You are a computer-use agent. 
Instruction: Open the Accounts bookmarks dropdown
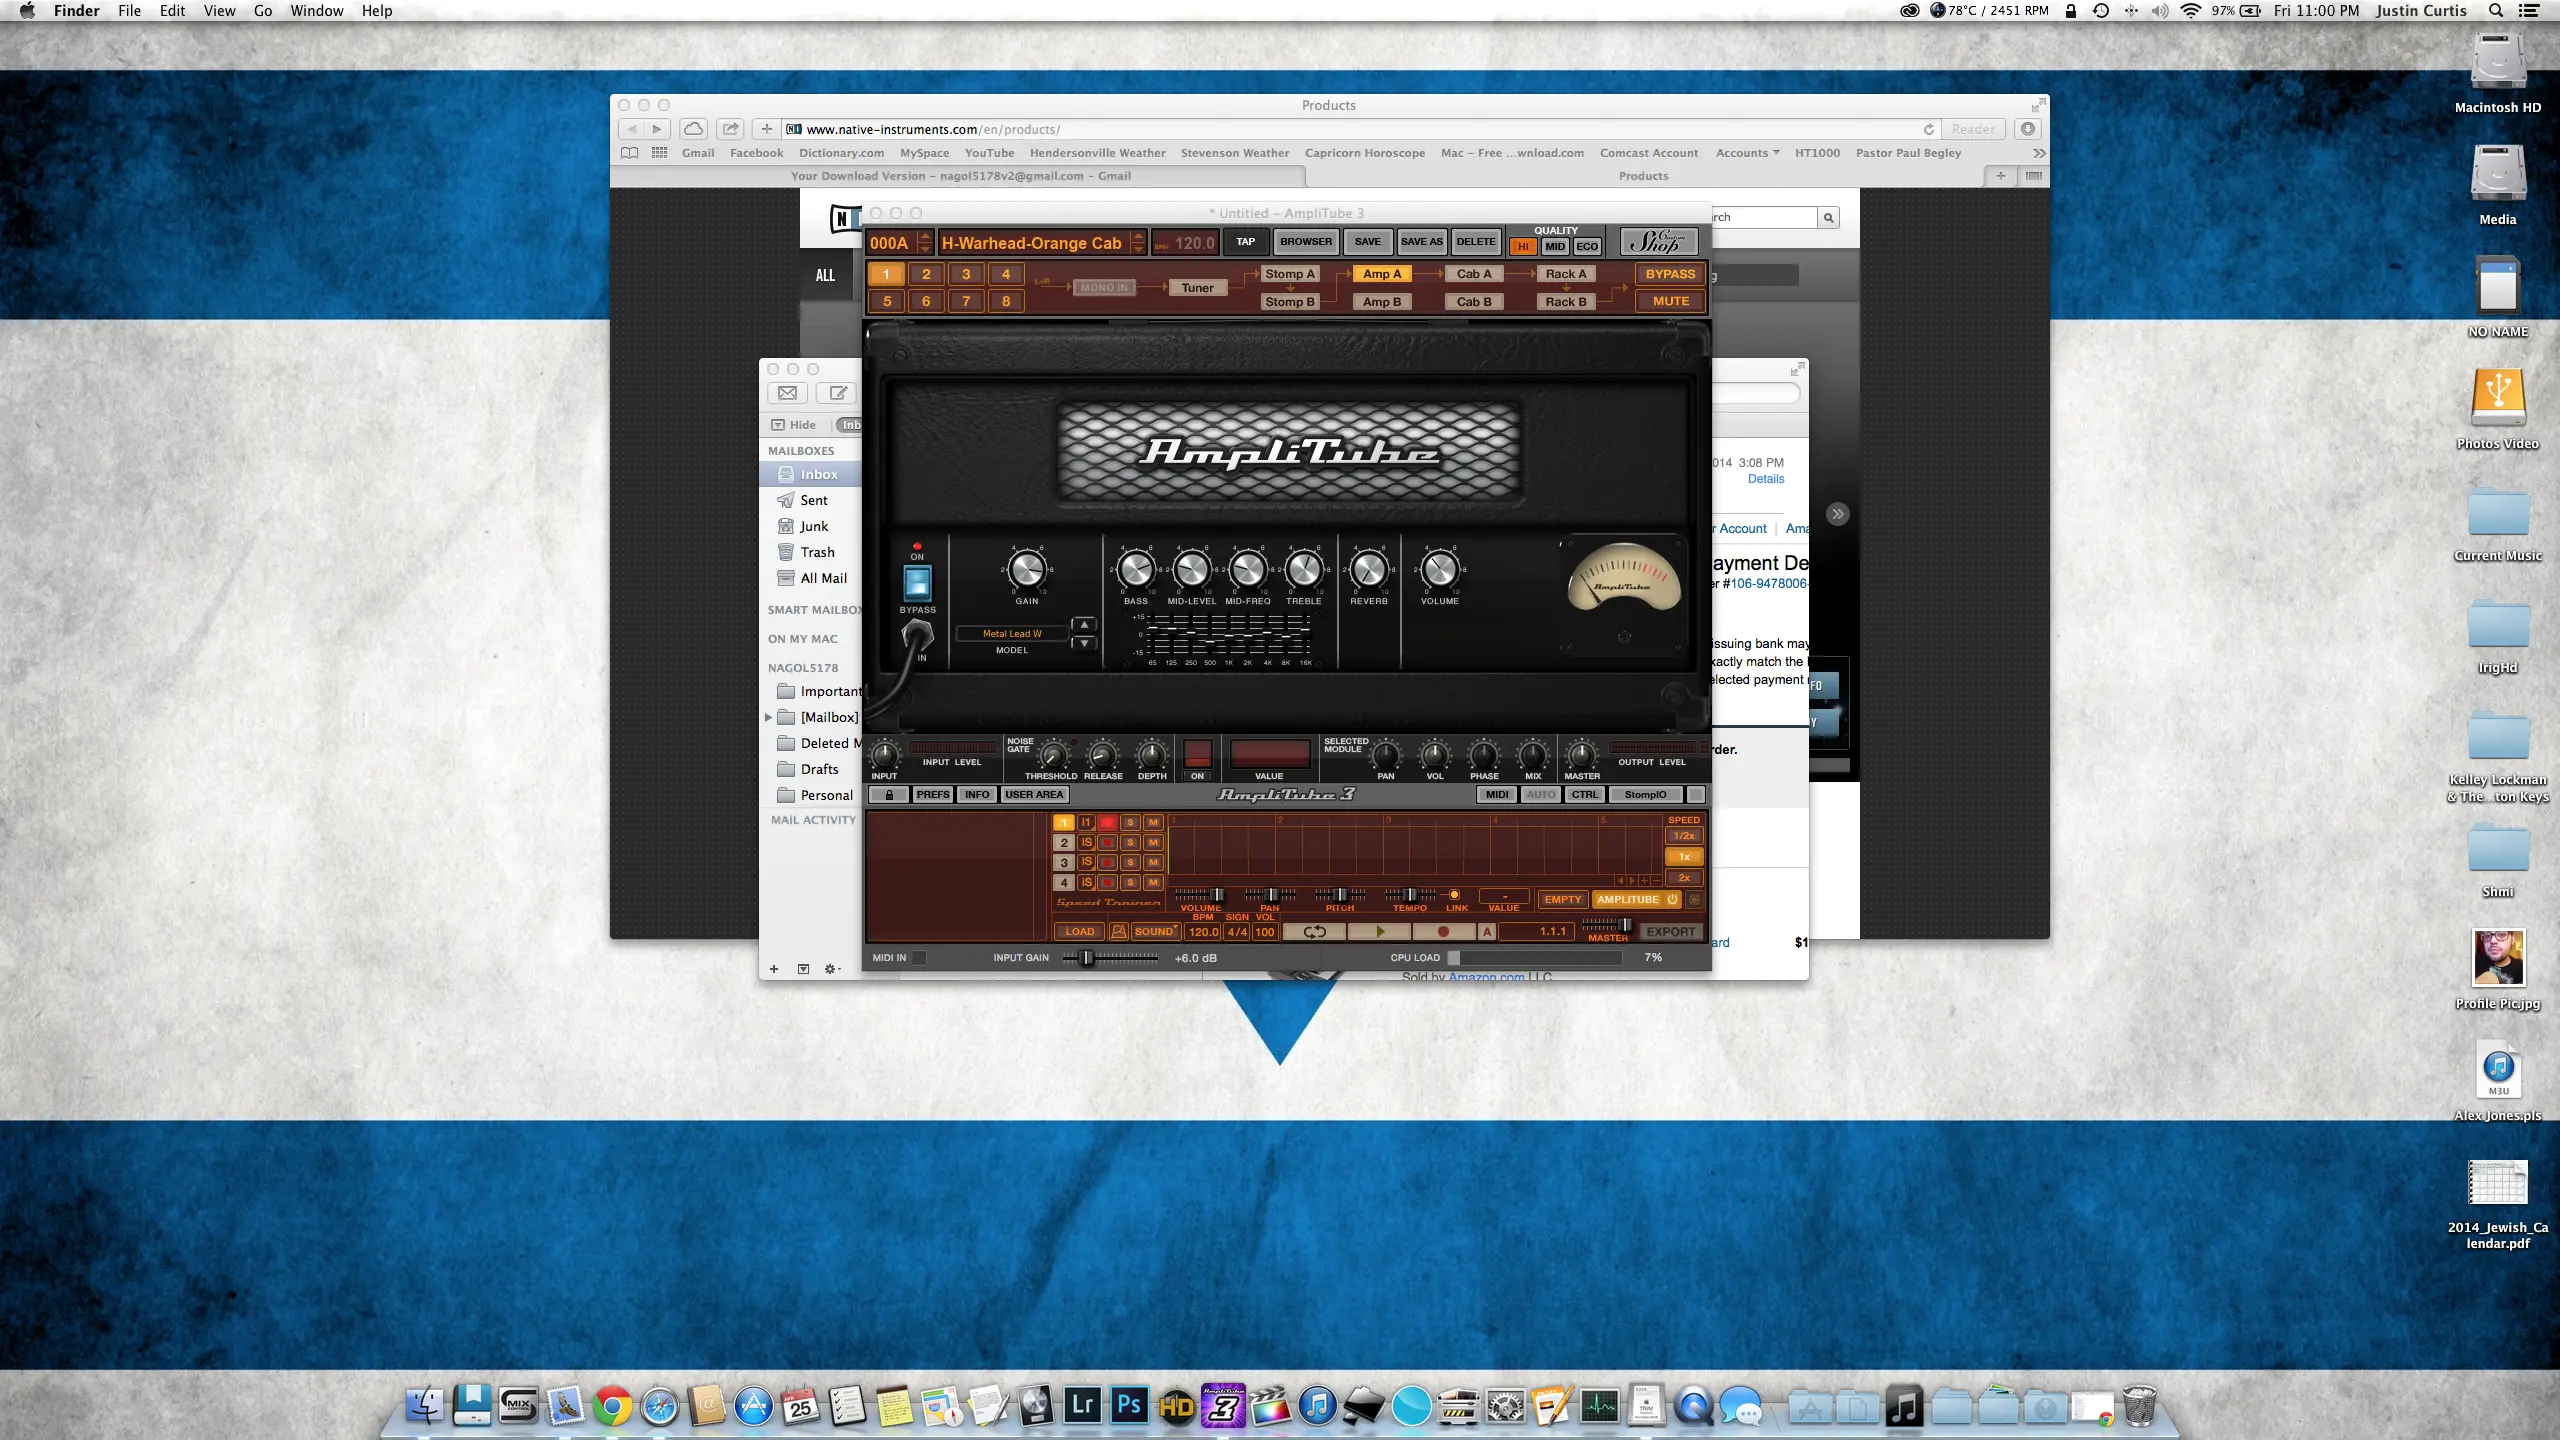pyautogui.click(x=1747, y=153)
